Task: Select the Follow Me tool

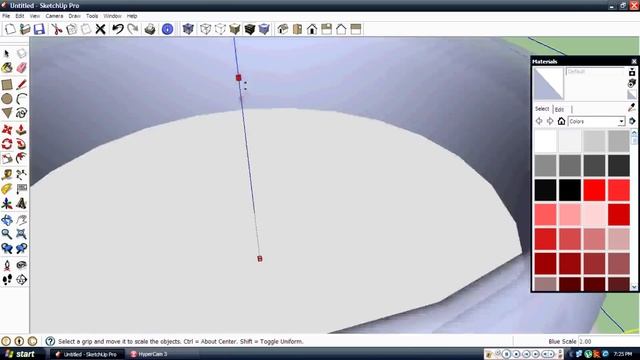Action: (x=22, y=144)
